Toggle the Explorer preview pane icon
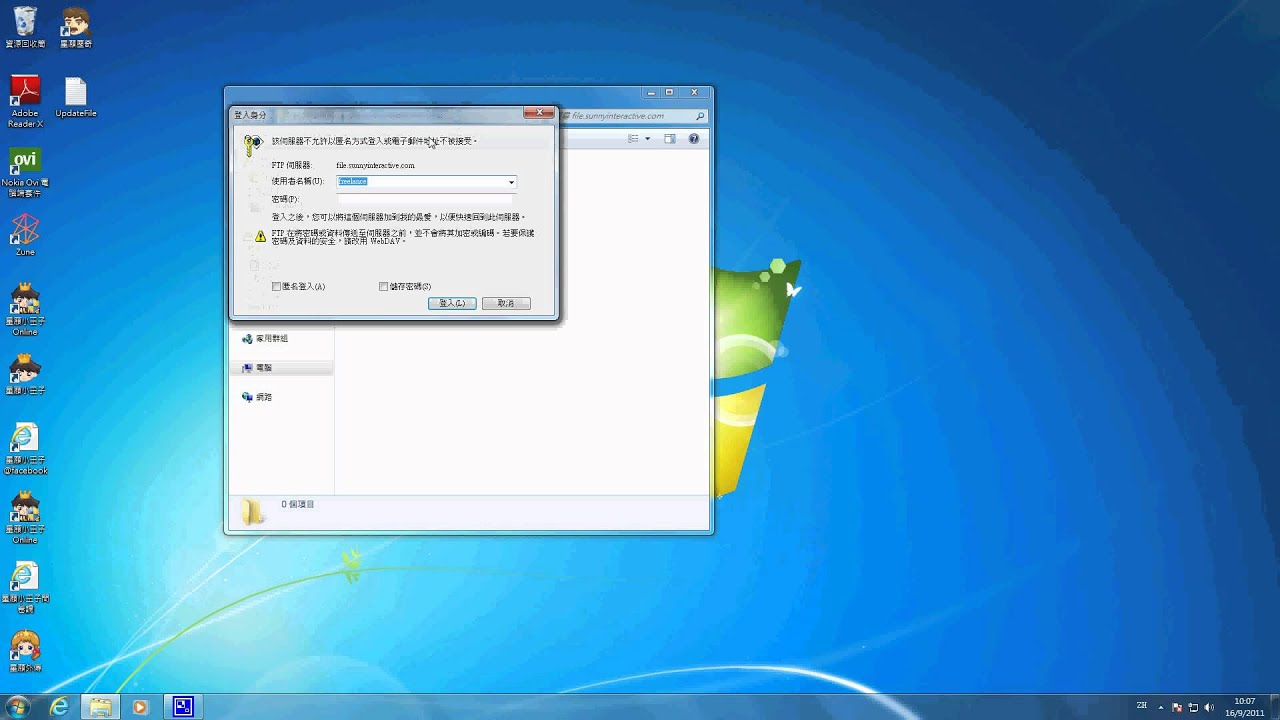1280x720 pixels. point(670,139)
